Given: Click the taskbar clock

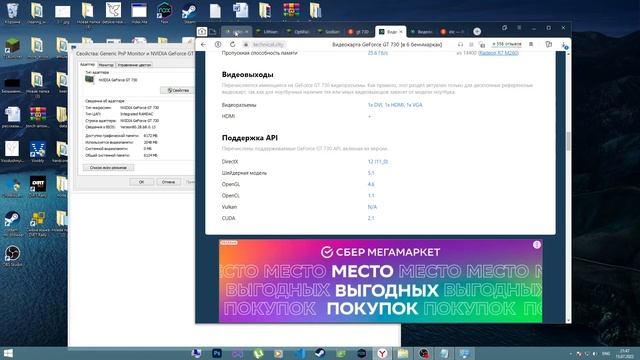Looking at the screenshot, I should [x=624, y=353].
